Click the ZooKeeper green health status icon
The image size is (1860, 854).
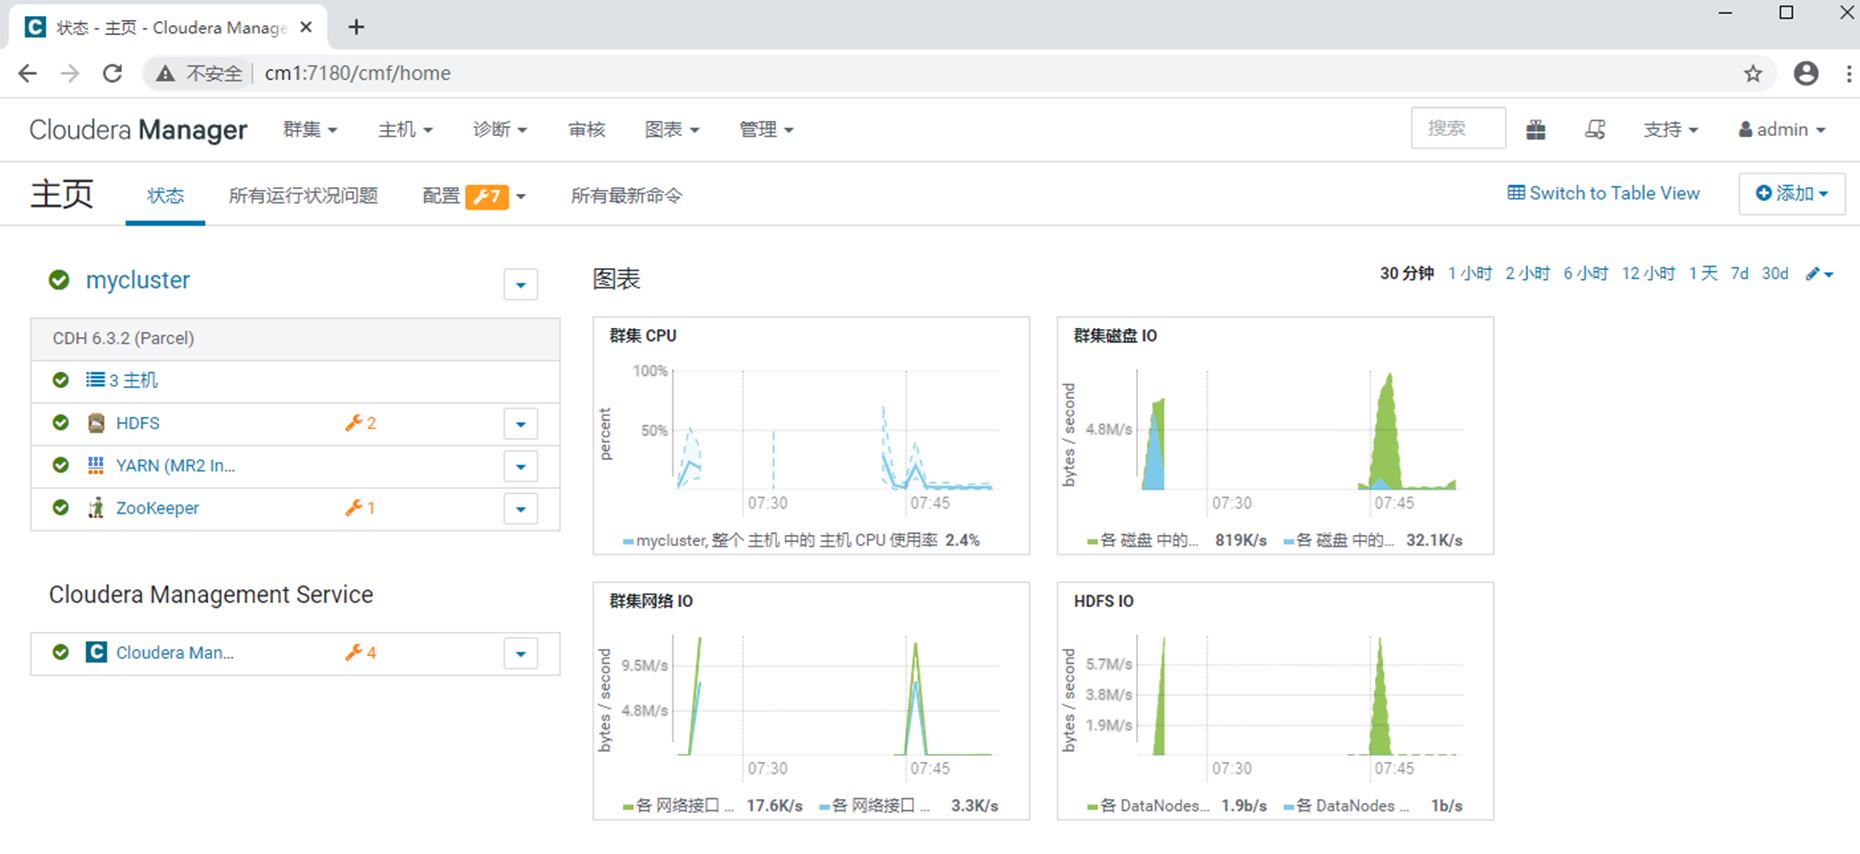61,508
